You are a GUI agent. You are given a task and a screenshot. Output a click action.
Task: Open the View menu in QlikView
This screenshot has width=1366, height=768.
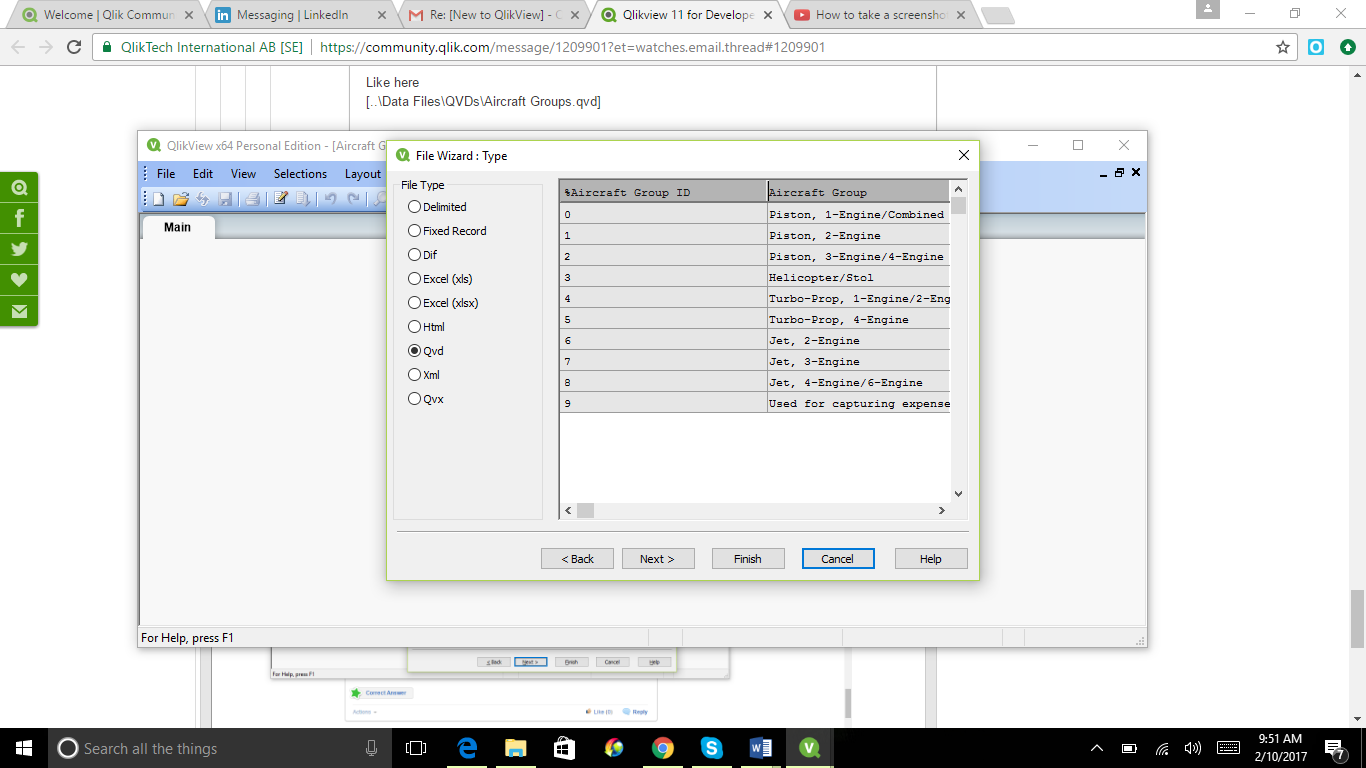pyautogui.click(x=243, y=174)
